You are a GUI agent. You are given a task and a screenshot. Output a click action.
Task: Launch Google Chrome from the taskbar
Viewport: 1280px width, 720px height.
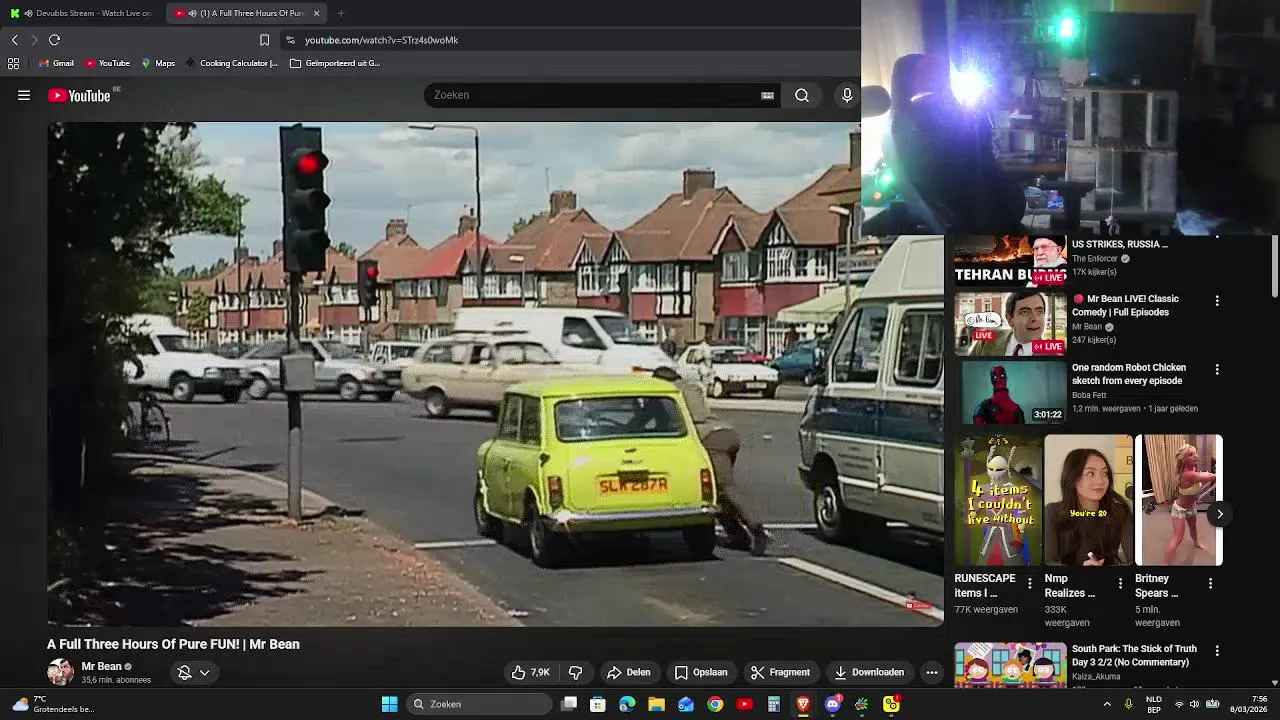tap(715, 704)
